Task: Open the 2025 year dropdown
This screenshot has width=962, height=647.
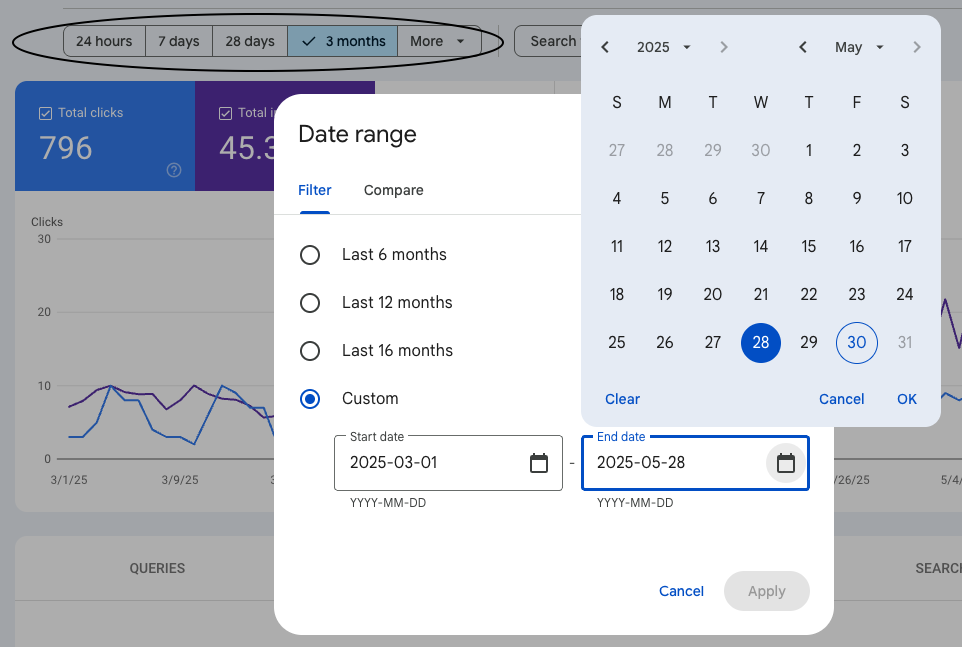Action: coord(663,46)
